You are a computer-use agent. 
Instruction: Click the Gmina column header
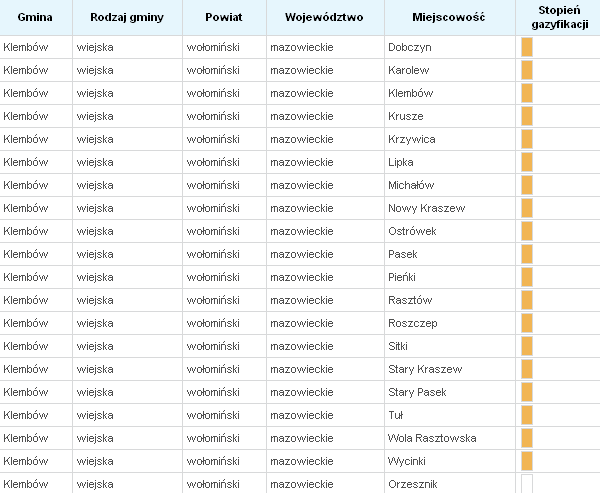[35, 18]
